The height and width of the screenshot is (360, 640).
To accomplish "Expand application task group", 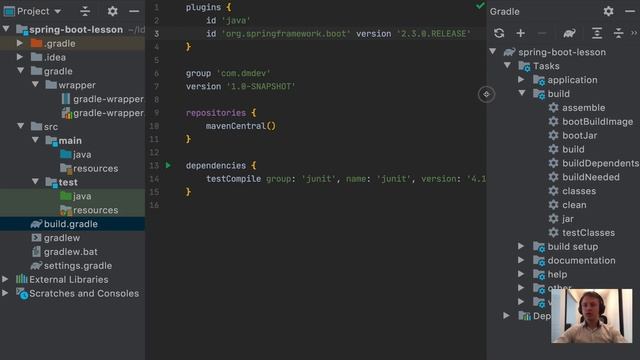I will 521,80.
